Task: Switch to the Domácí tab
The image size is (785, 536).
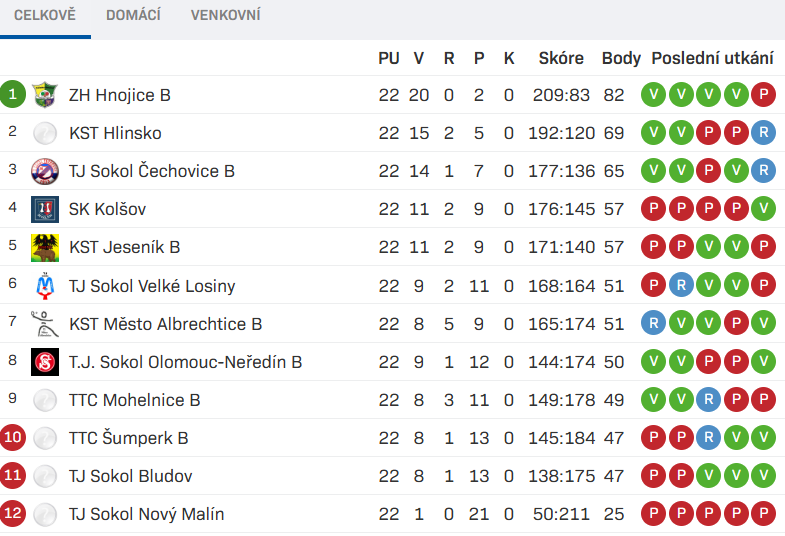Action: click(x=133, y=15)
